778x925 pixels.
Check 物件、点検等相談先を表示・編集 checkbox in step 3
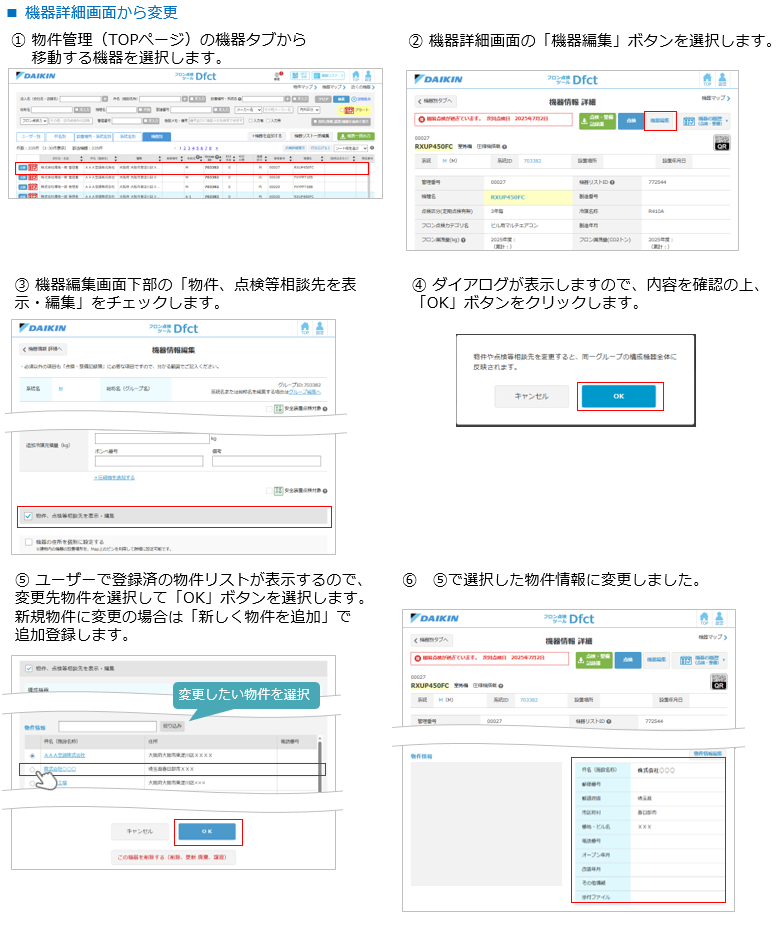pos(28,516)
